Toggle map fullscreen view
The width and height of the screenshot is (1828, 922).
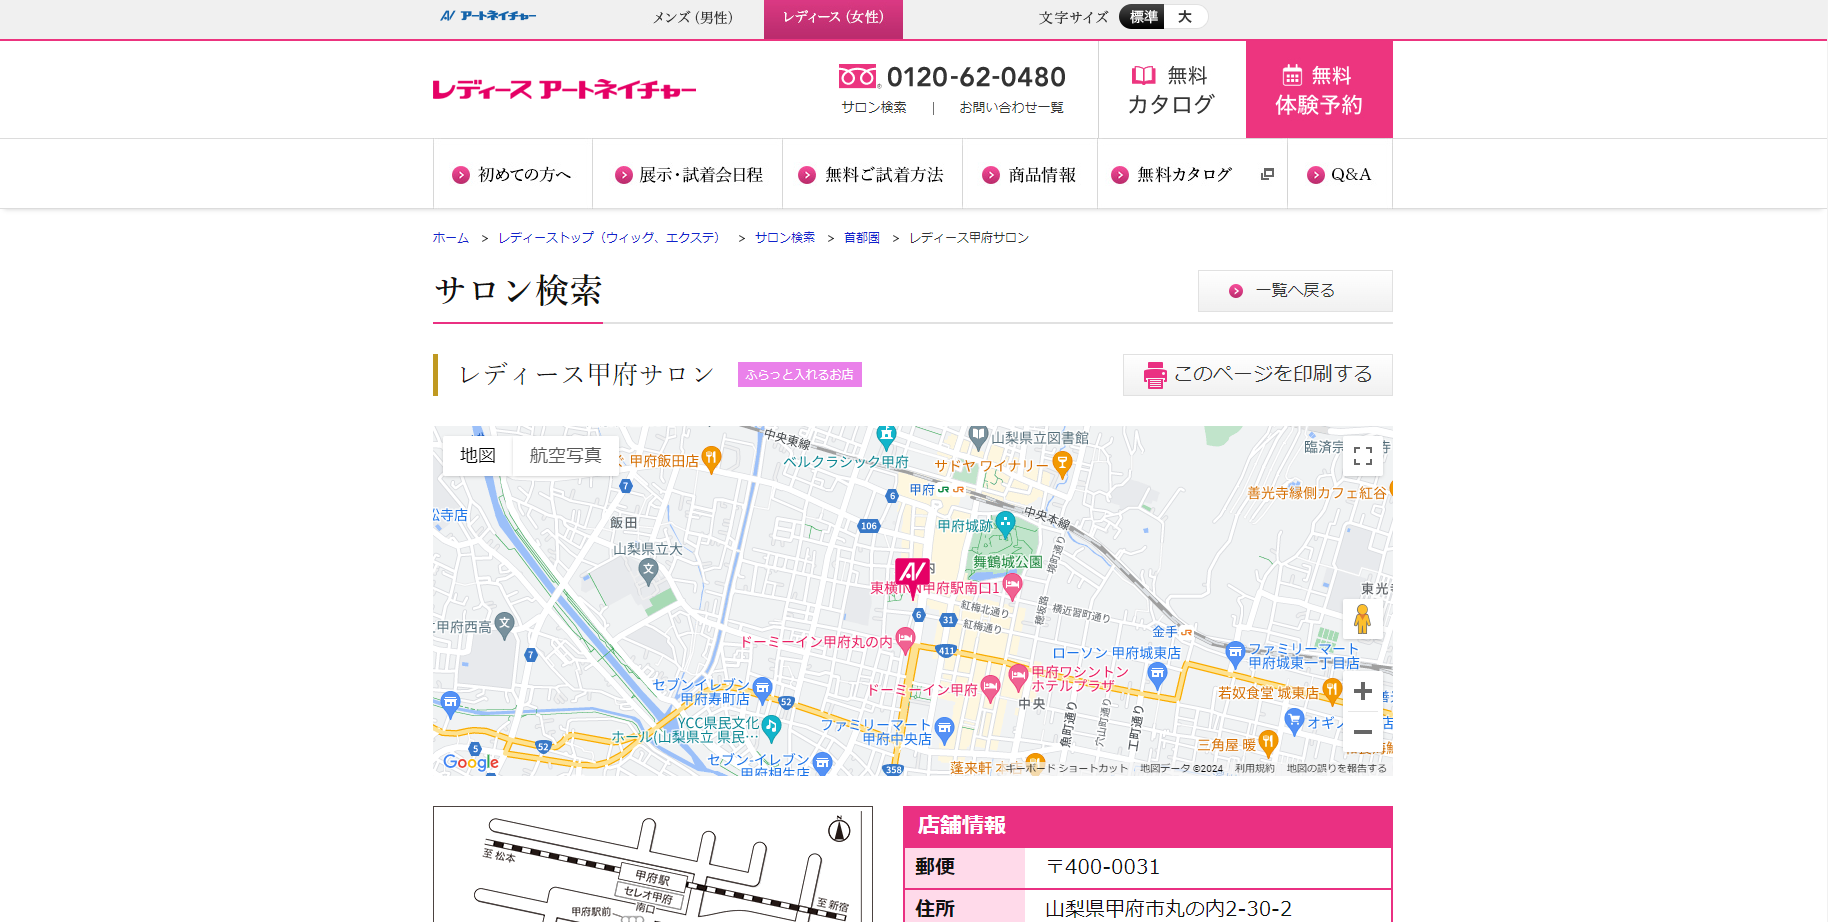tap(1363, 456)
